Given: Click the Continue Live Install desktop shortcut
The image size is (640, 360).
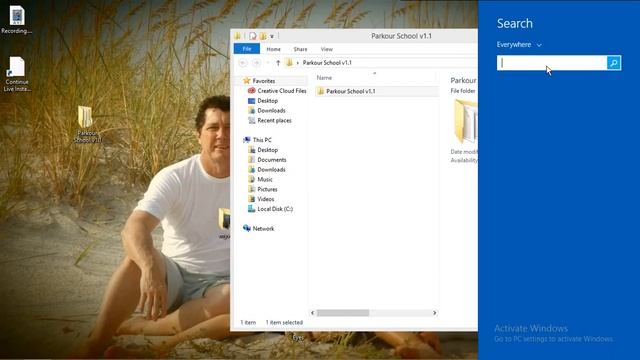Looking at the screenshot, I should click(17, 74).
